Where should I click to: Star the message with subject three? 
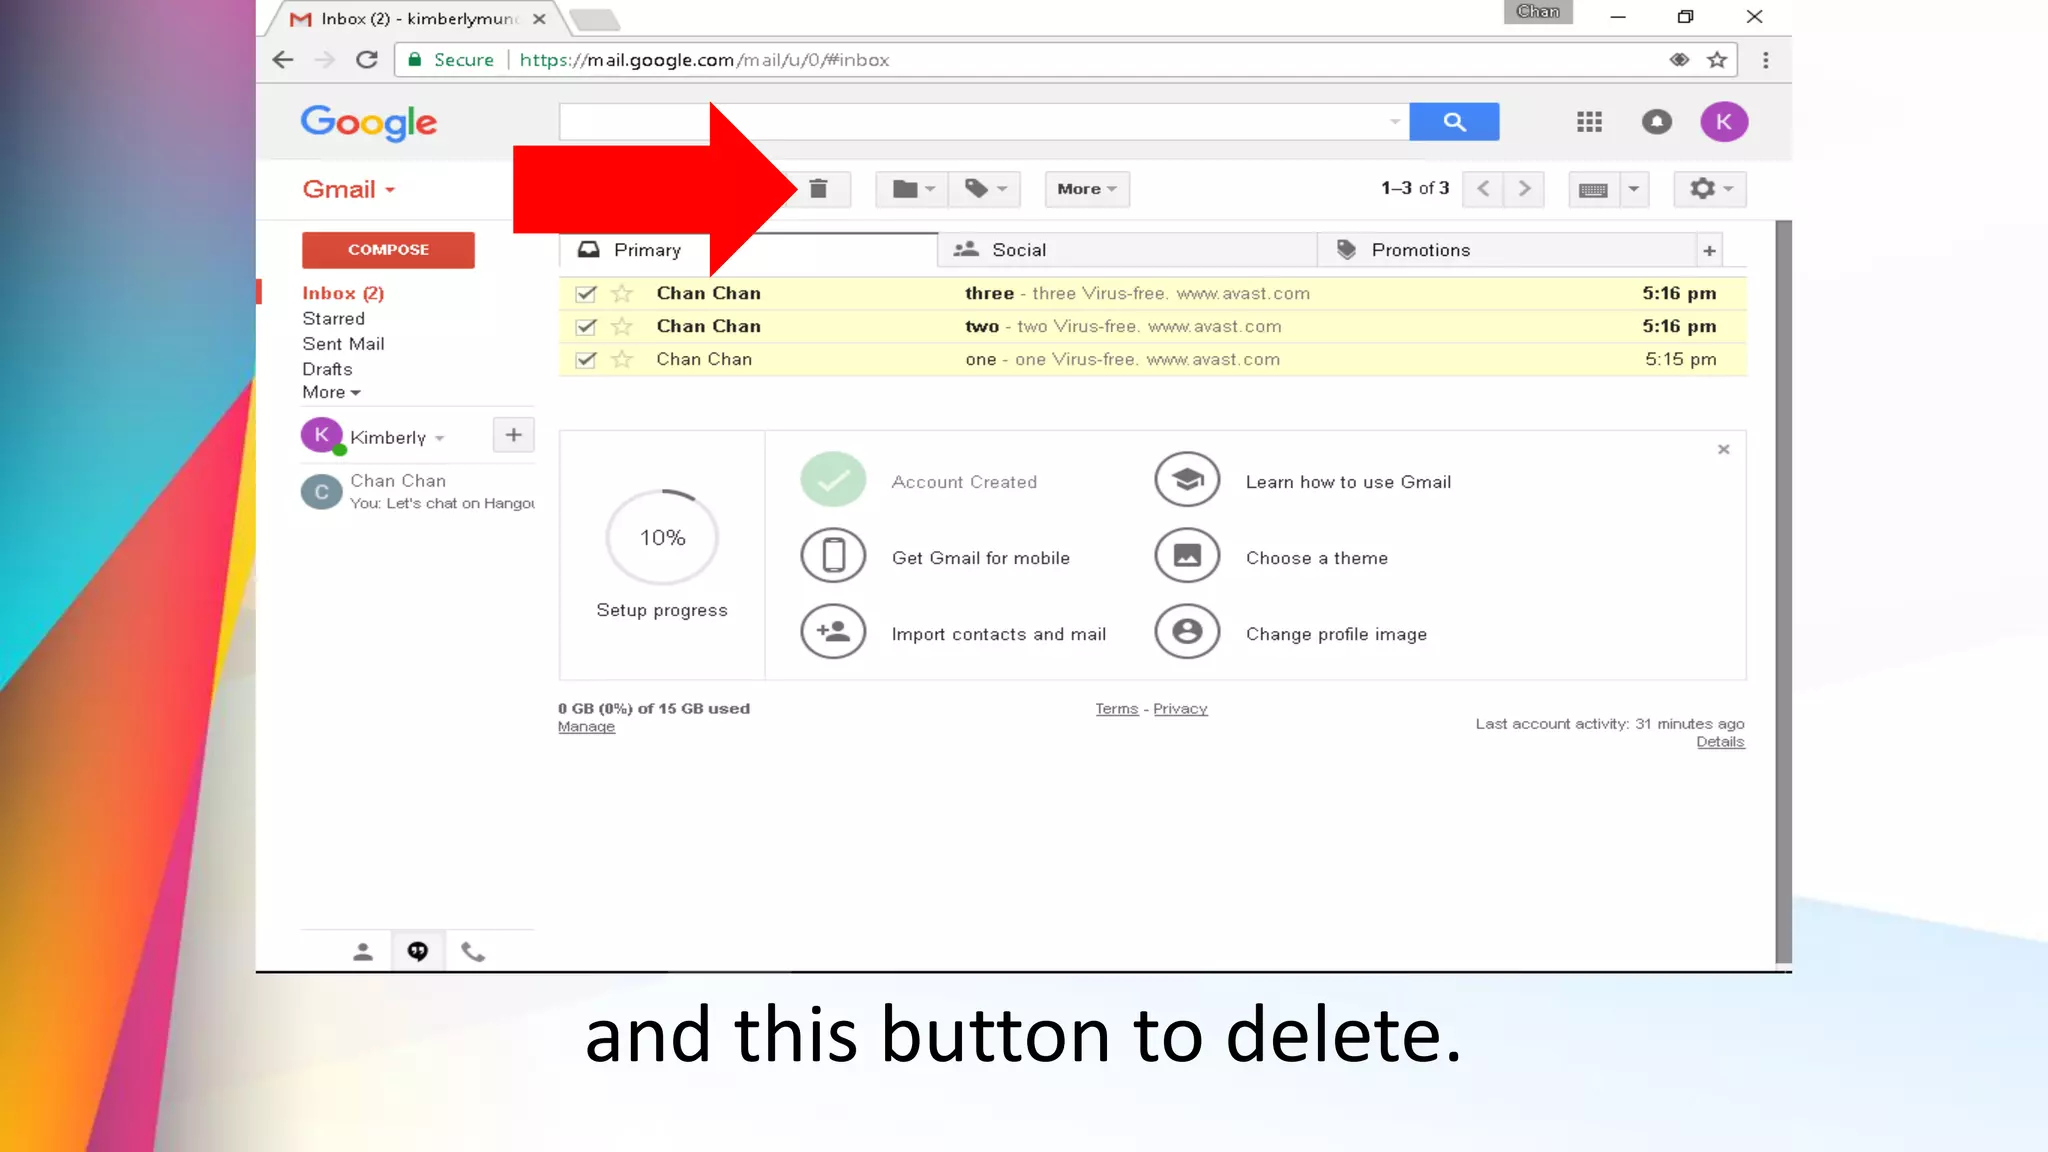[x=622, y=294]
